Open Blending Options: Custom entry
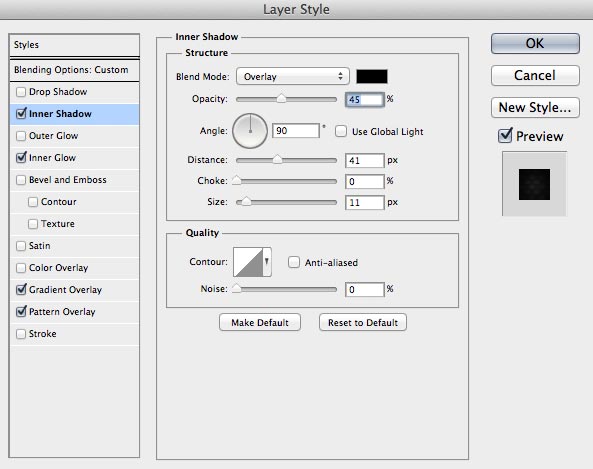 coord(75,70)
